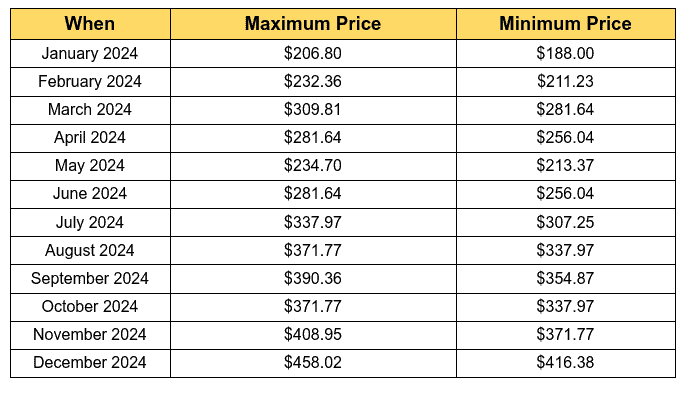Click the December 2024 row label

(x=90, y=362)
